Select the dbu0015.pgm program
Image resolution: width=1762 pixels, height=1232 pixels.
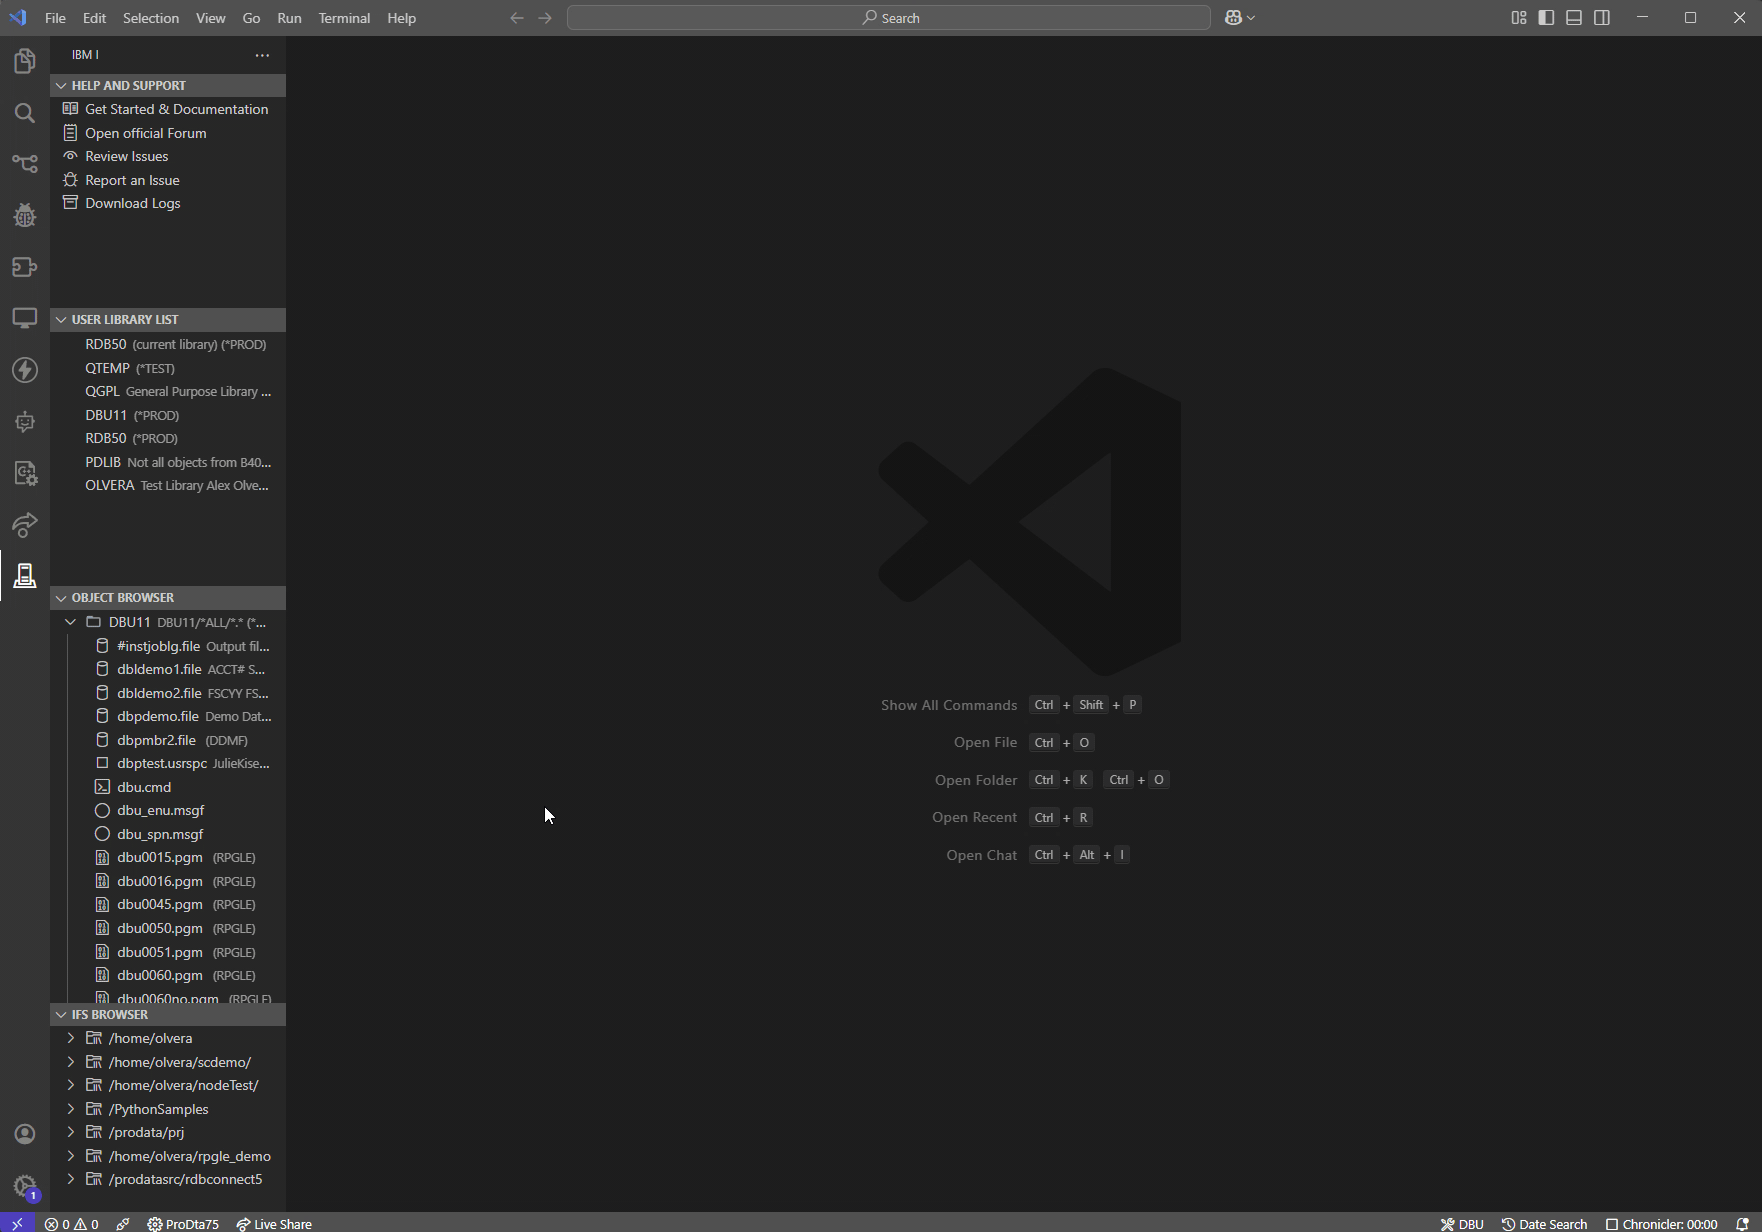click(168, 857)
